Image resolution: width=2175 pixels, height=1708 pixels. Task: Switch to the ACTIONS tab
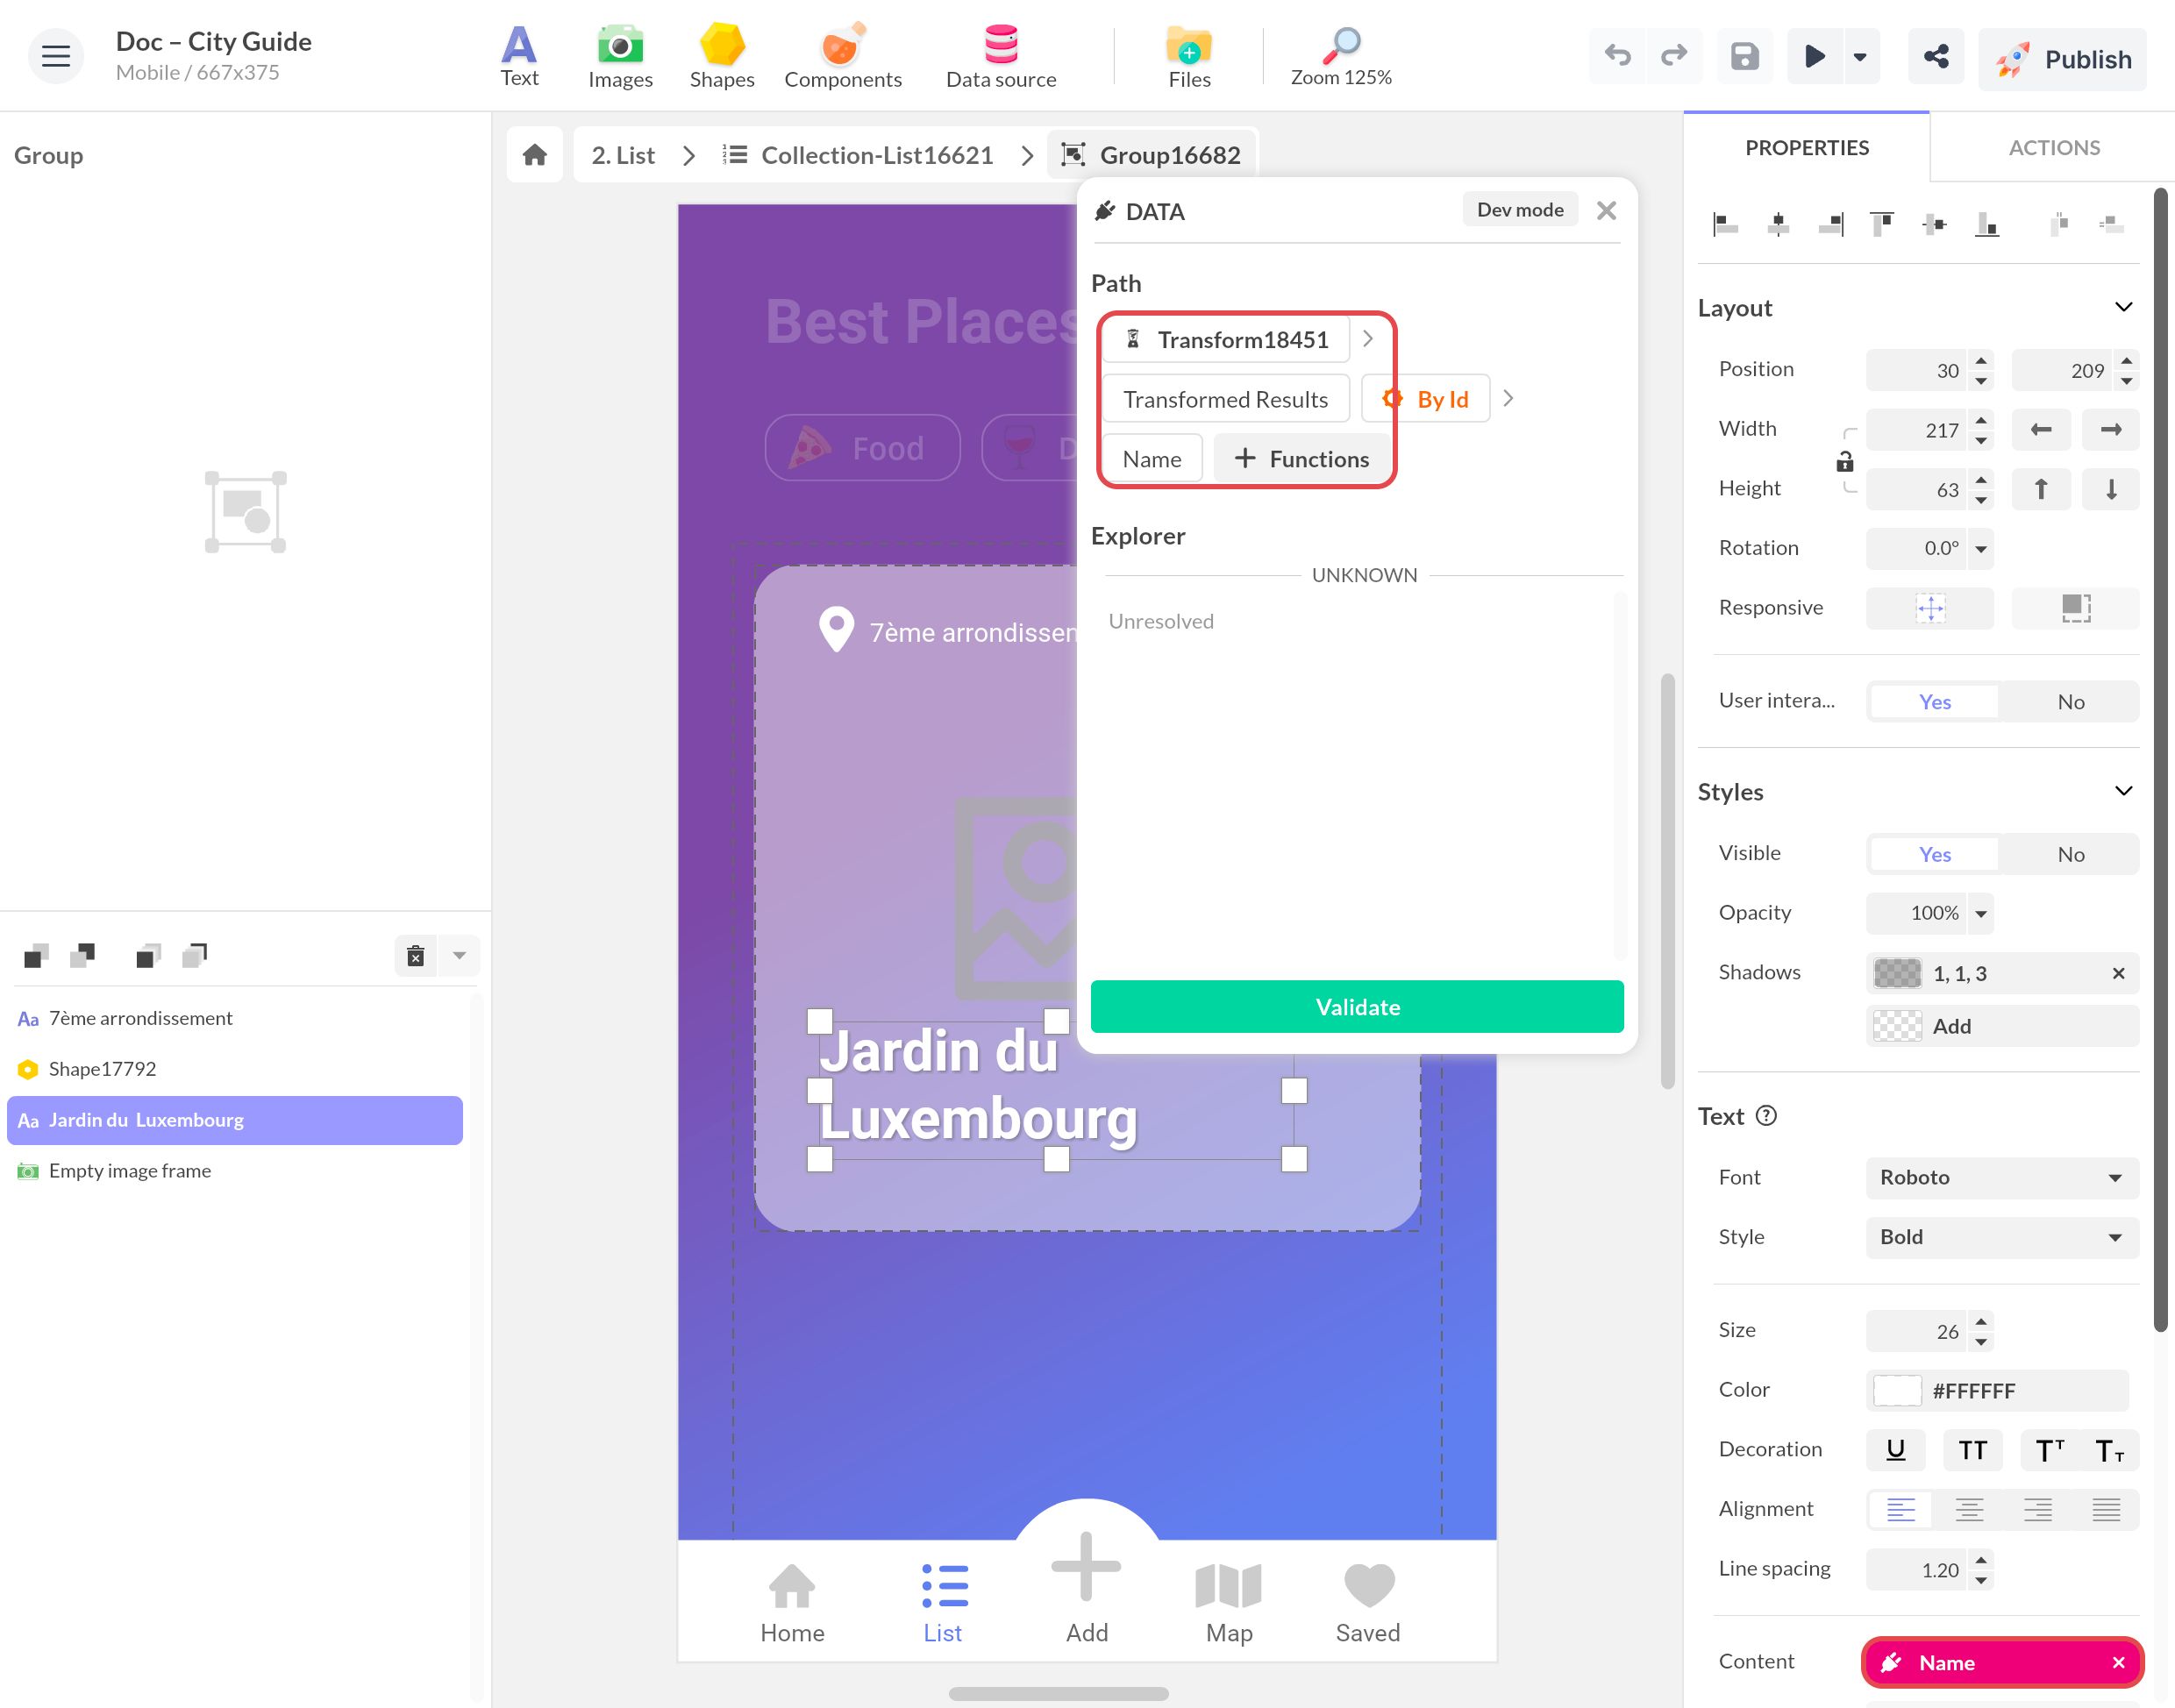tap(2054, 148)
